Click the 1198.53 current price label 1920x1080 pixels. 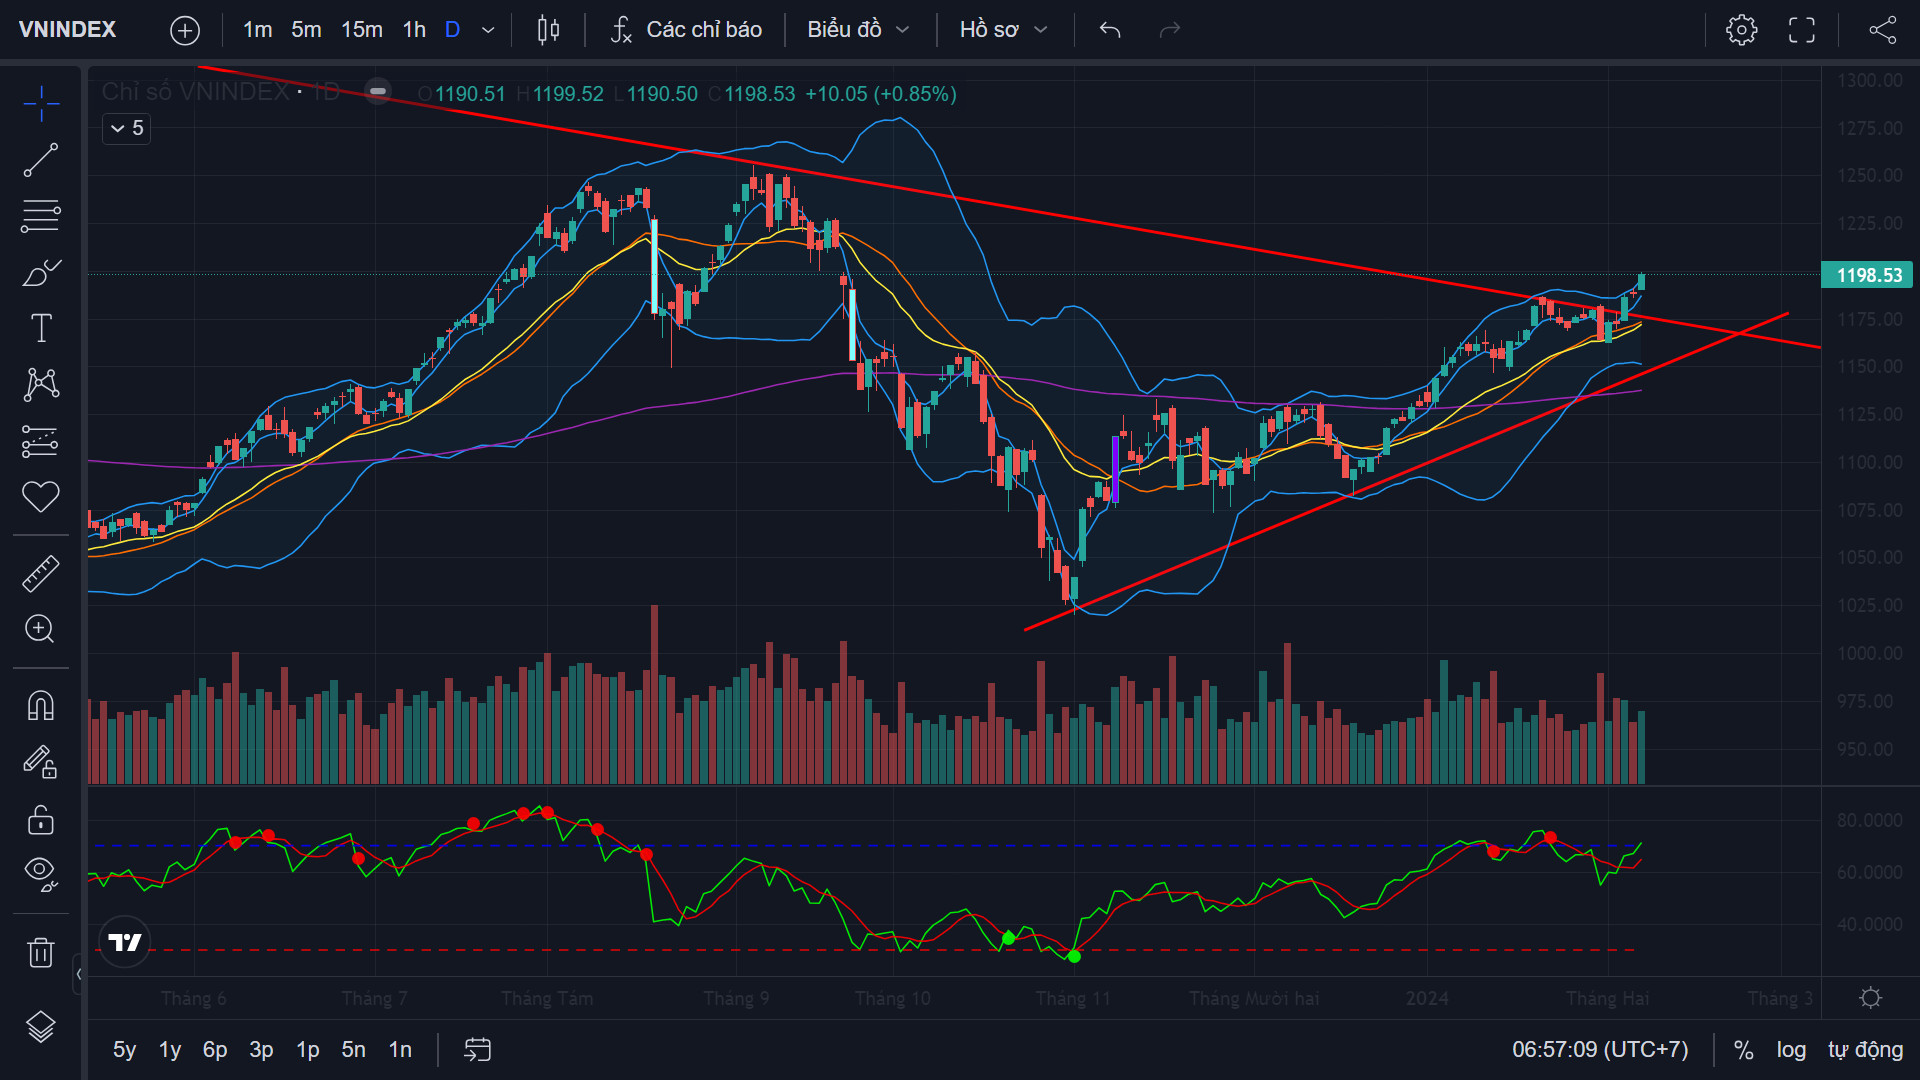tap(1869, 275)
